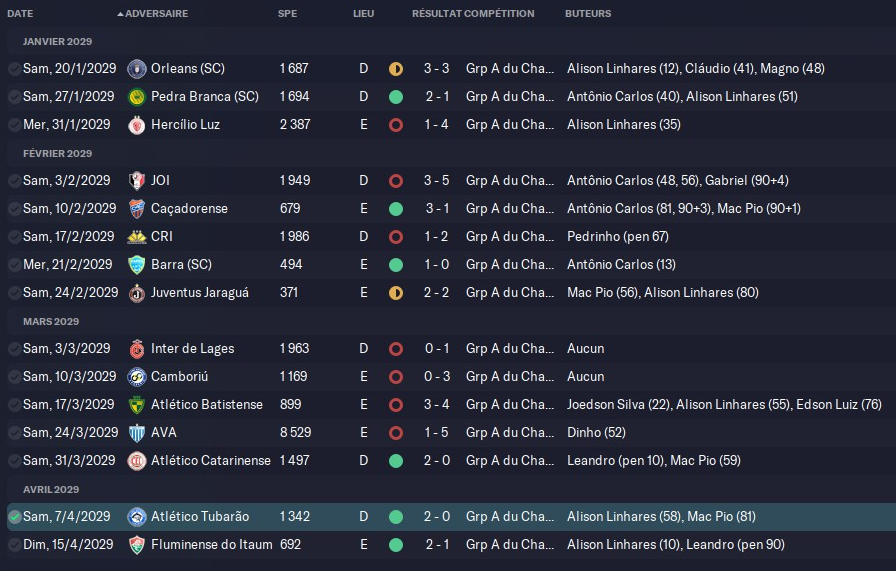
Task: Sort by the DATE column header
Action: [20, 14]
